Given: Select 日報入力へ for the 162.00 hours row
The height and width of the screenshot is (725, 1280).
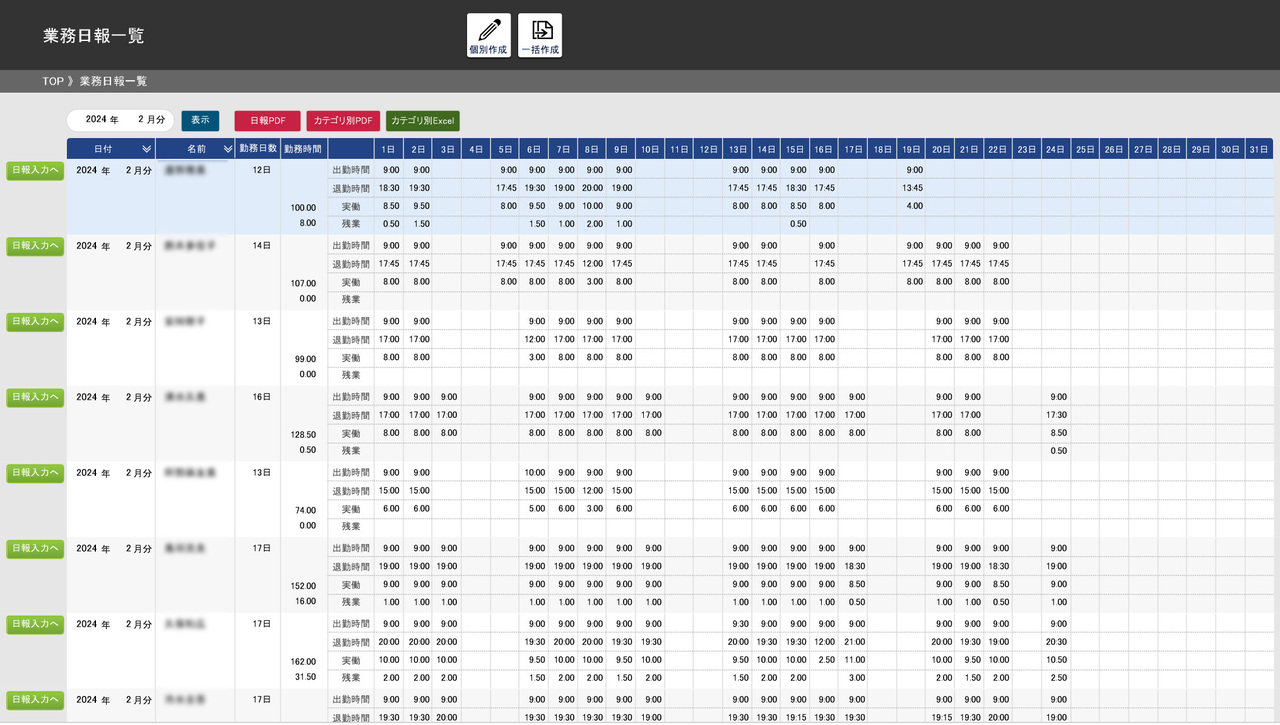Looking at the screenshot, I should point(35,624).
